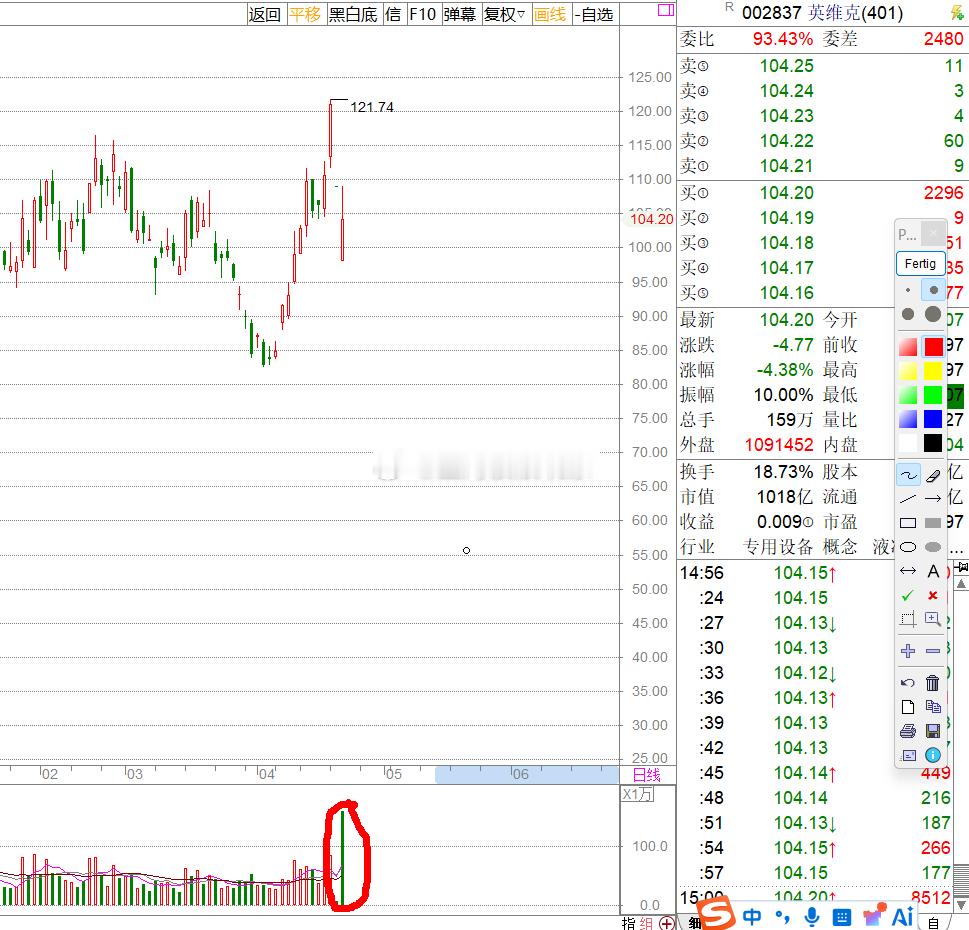Open 弹幕 comments

[459, 14]
